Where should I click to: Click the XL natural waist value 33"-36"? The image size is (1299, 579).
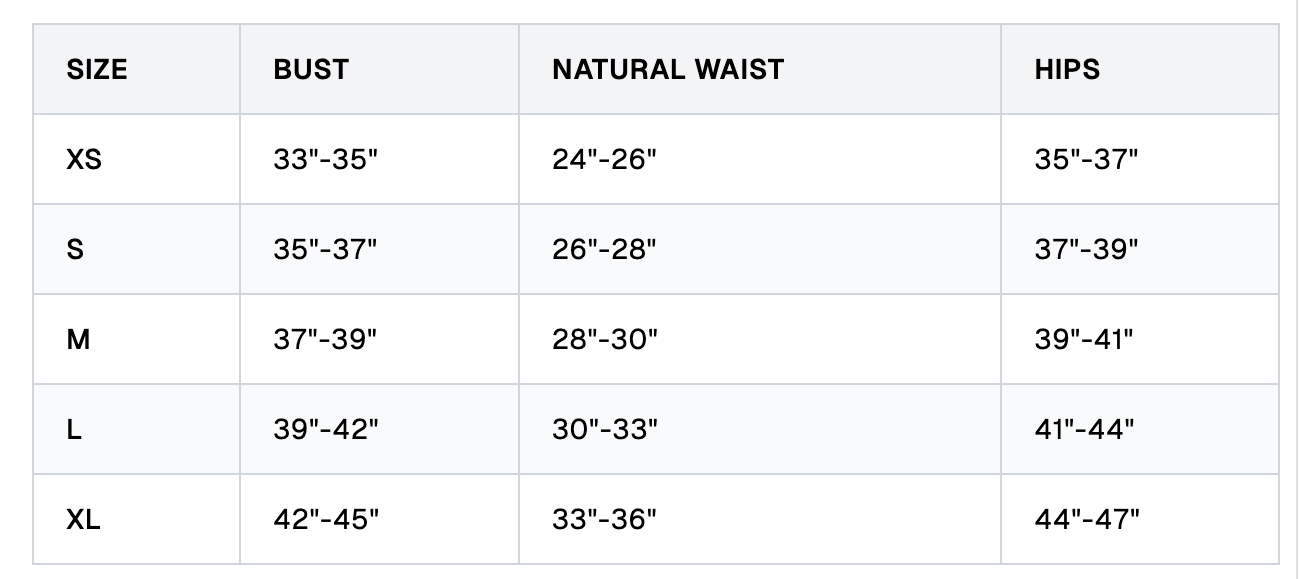tap(605, 520)
